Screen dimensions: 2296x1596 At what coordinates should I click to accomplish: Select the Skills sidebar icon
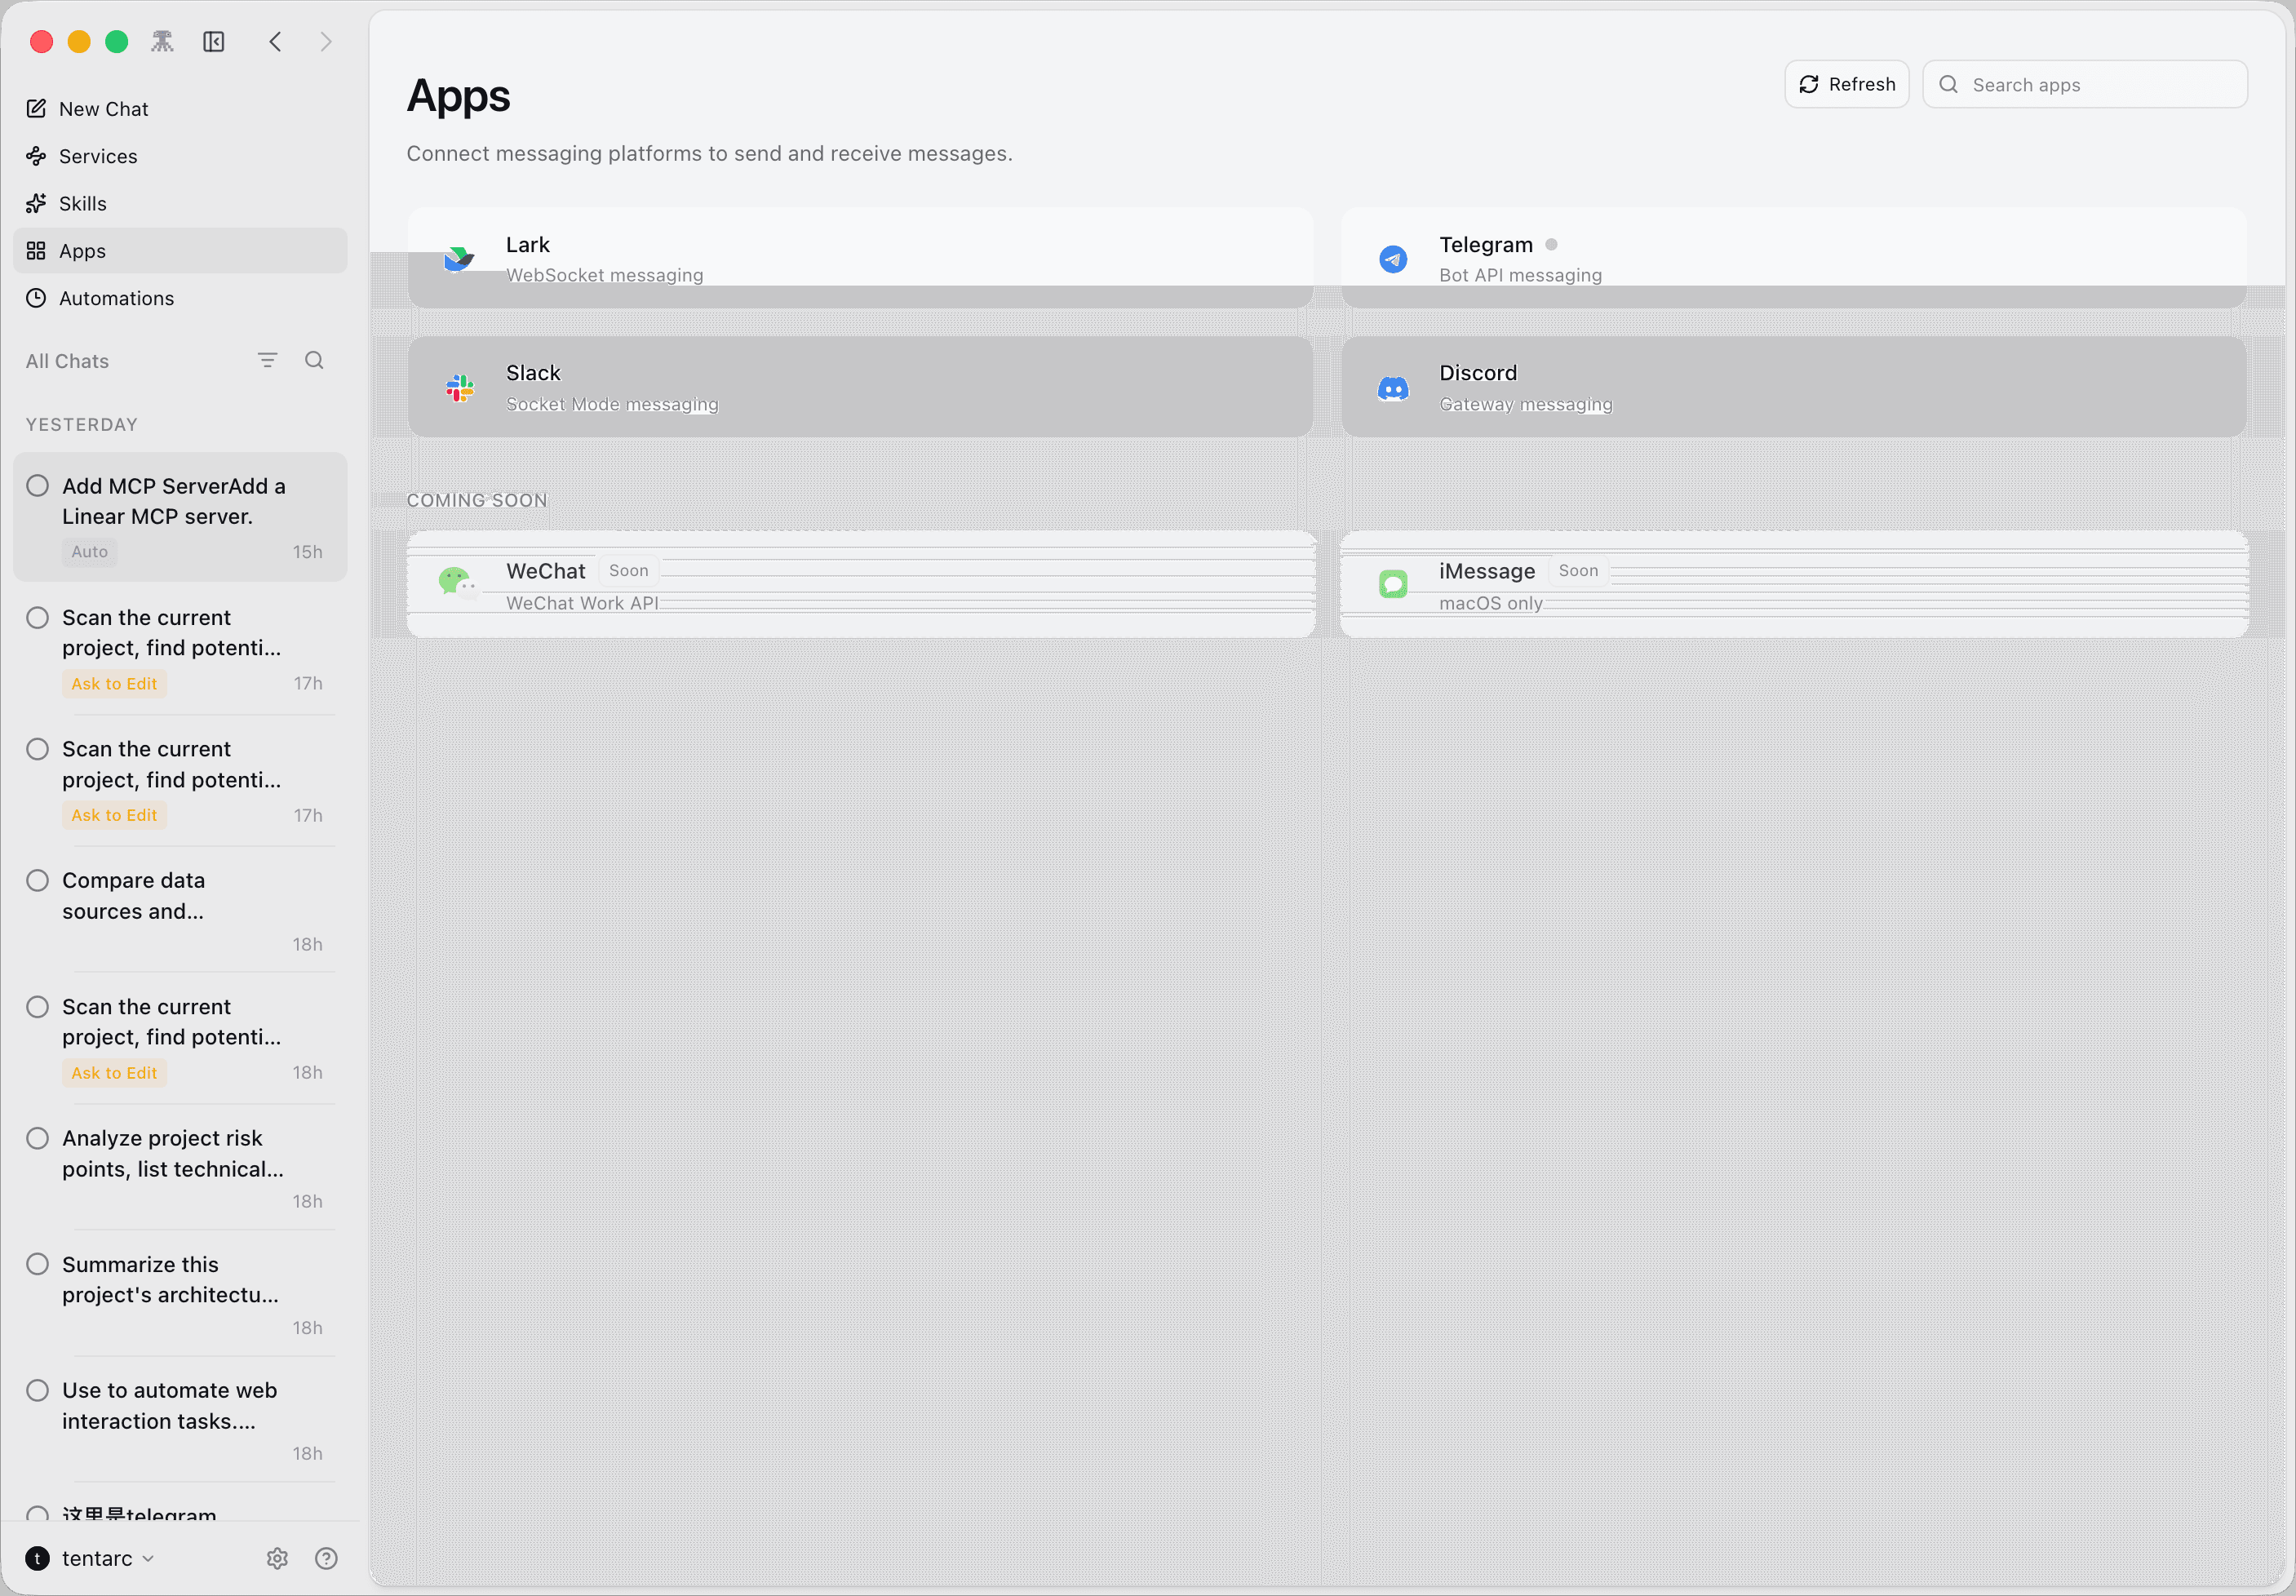pos(37,203)
